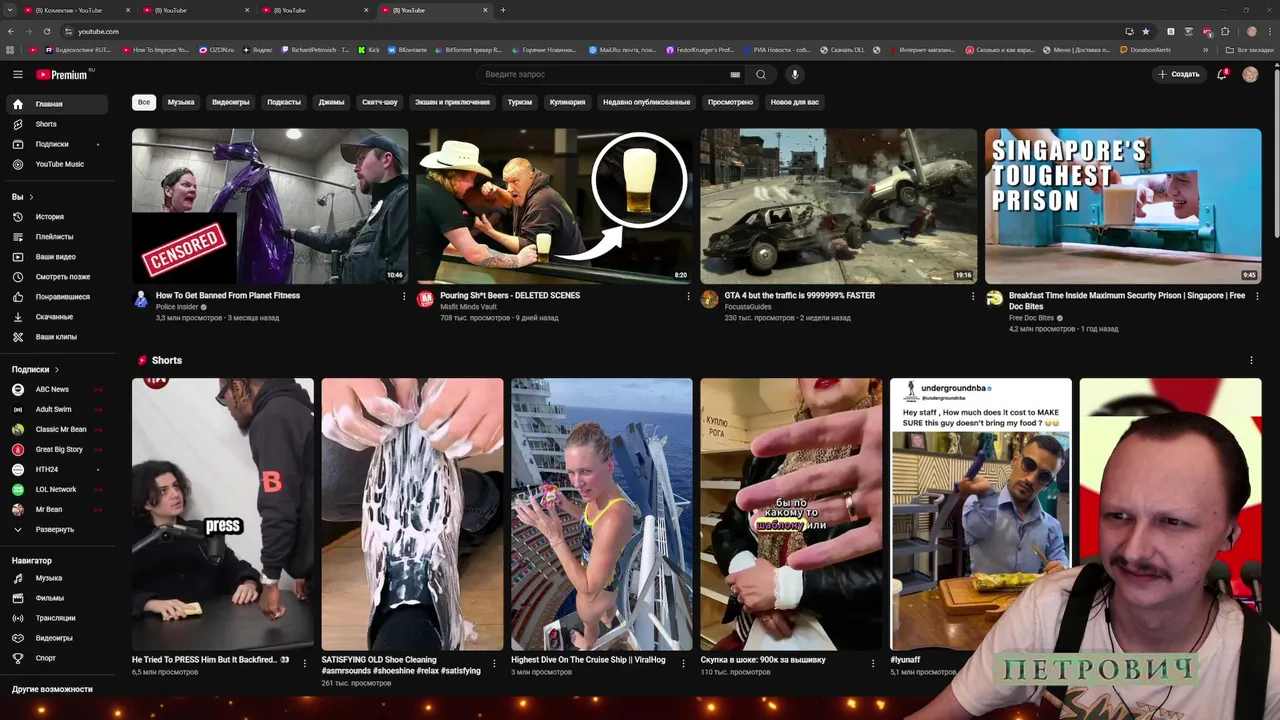Viewport: 1280px width, 720px height.
Task: Select the Подкасты filter chip
Action: tap(284, 102)
